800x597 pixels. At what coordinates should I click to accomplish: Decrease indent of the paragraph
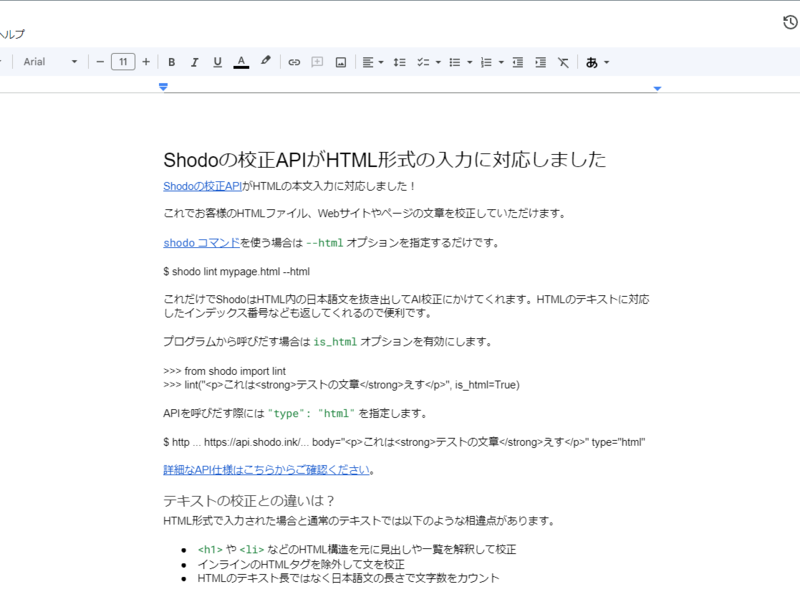[x=517, y=62]
